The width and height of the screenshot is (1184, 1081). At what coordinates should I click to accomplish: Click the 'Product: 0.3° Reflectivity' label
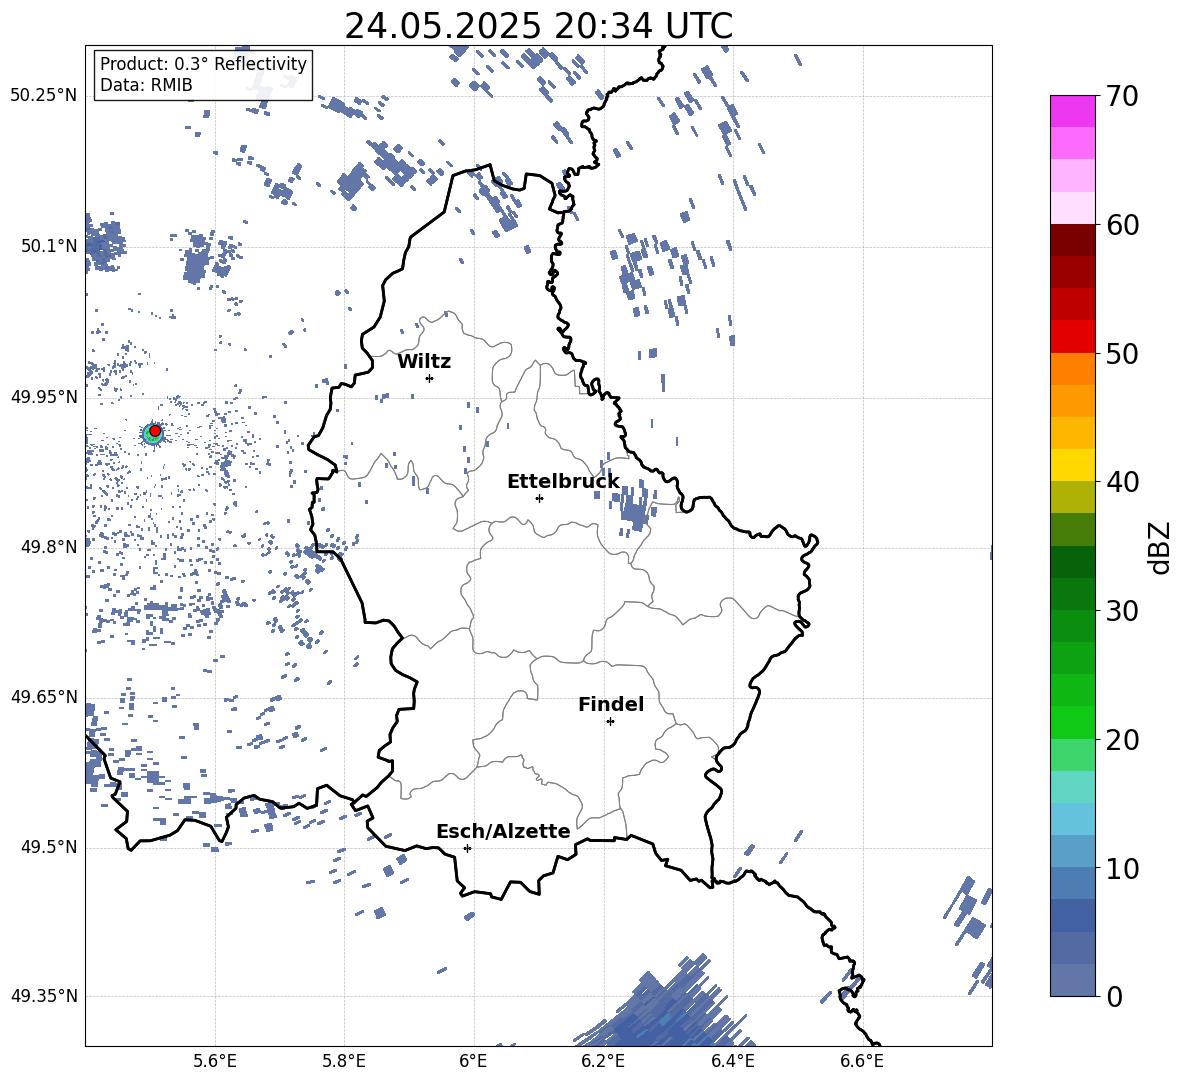(x=203, y=64)
